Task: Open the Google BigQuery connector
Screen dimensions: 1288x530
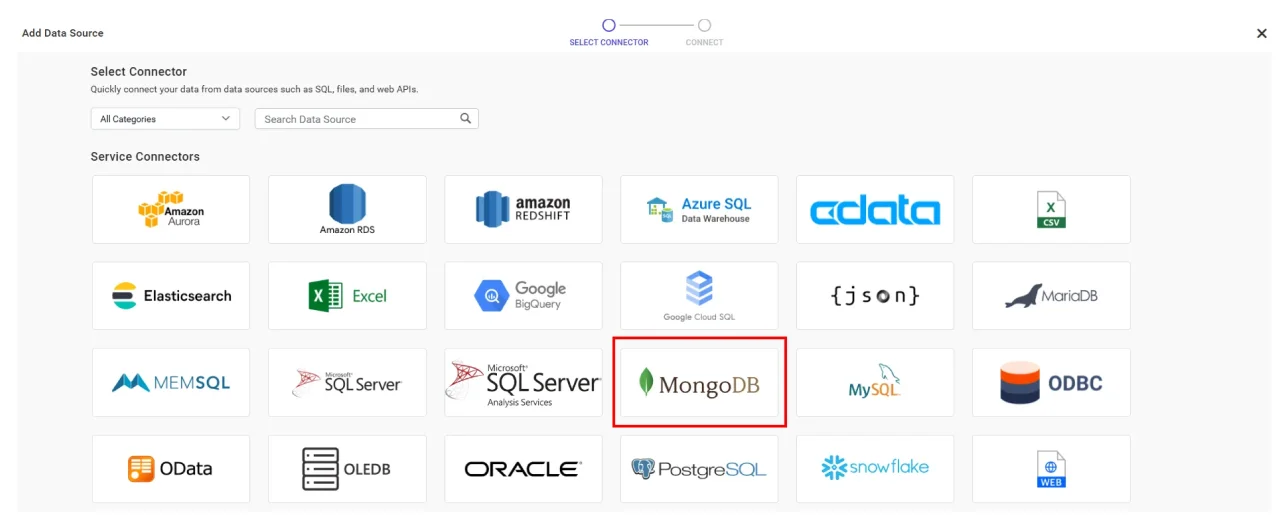Action: tap(523, 296)
